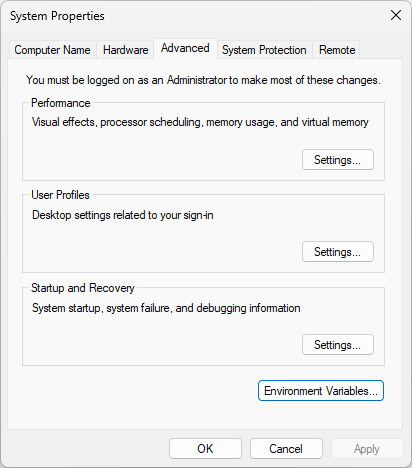Close the System Properties window
Viewport: 412px width, 468px height.
pyautogui.click(x=396, y=15)
